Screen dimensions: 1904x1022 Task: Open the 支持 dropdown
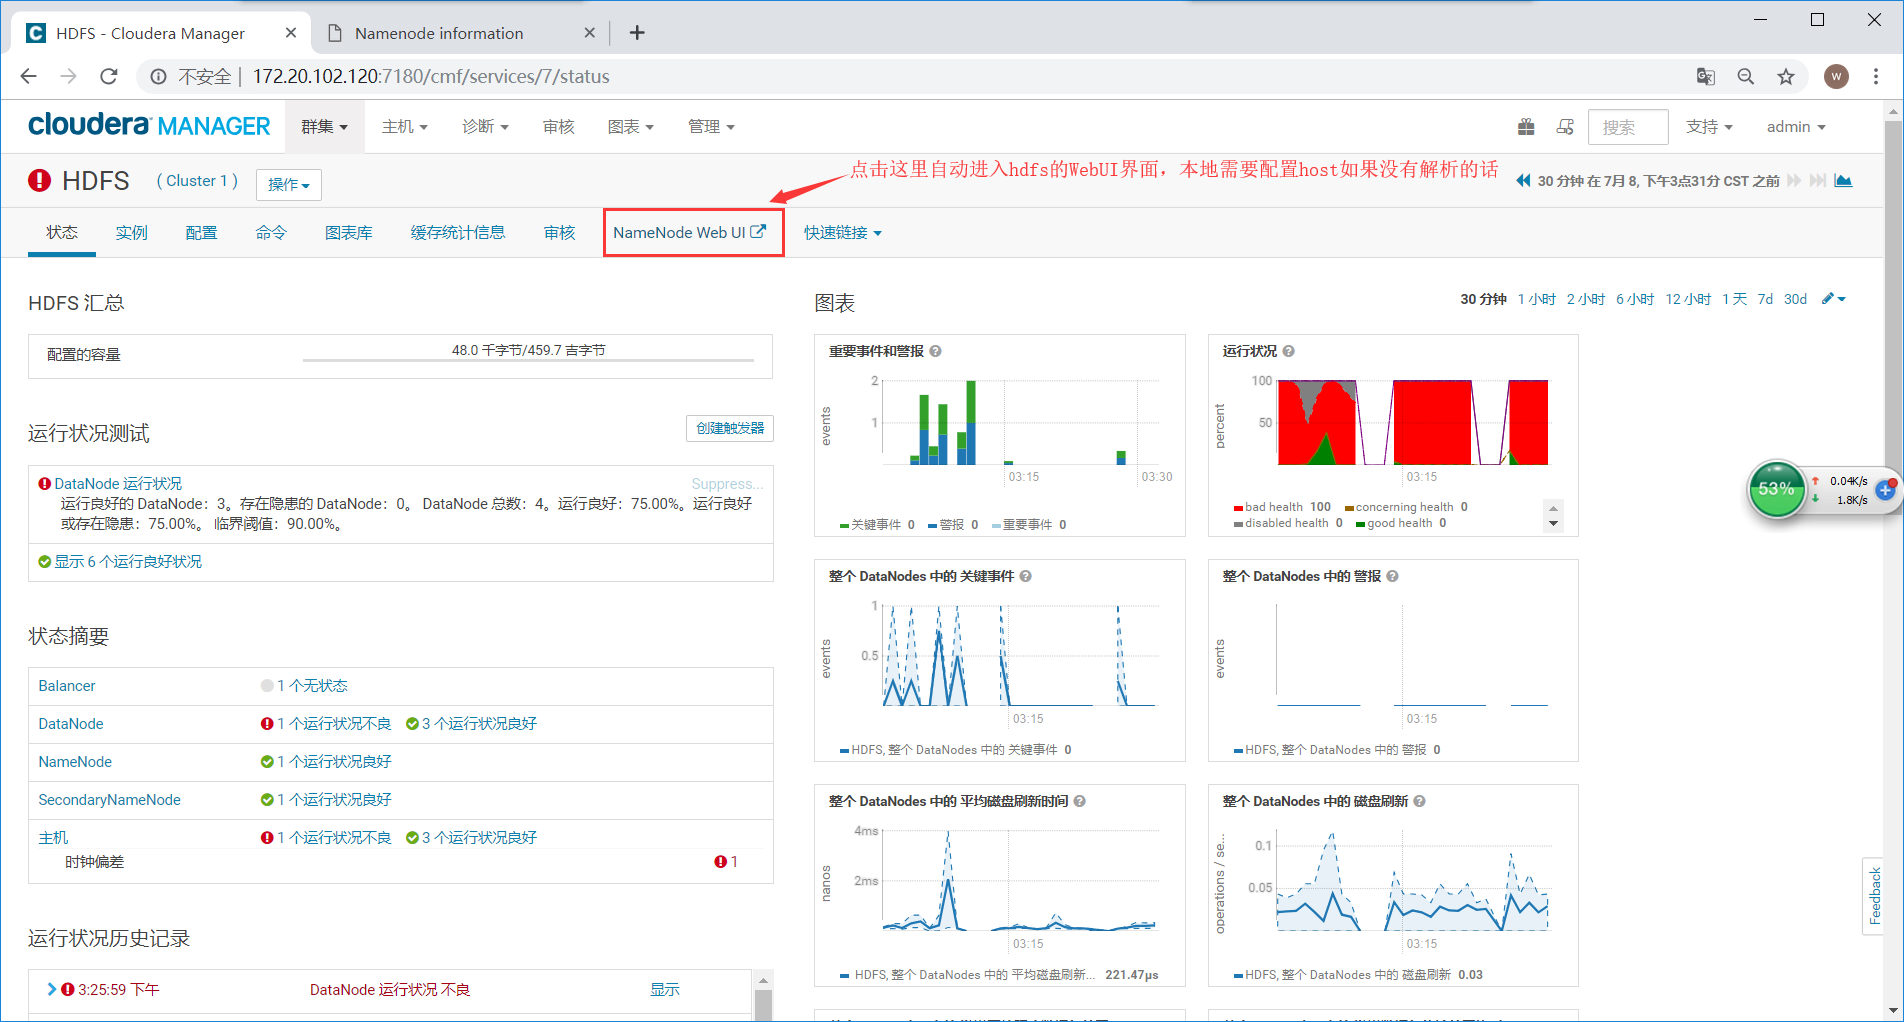(x=1709, y=127)
